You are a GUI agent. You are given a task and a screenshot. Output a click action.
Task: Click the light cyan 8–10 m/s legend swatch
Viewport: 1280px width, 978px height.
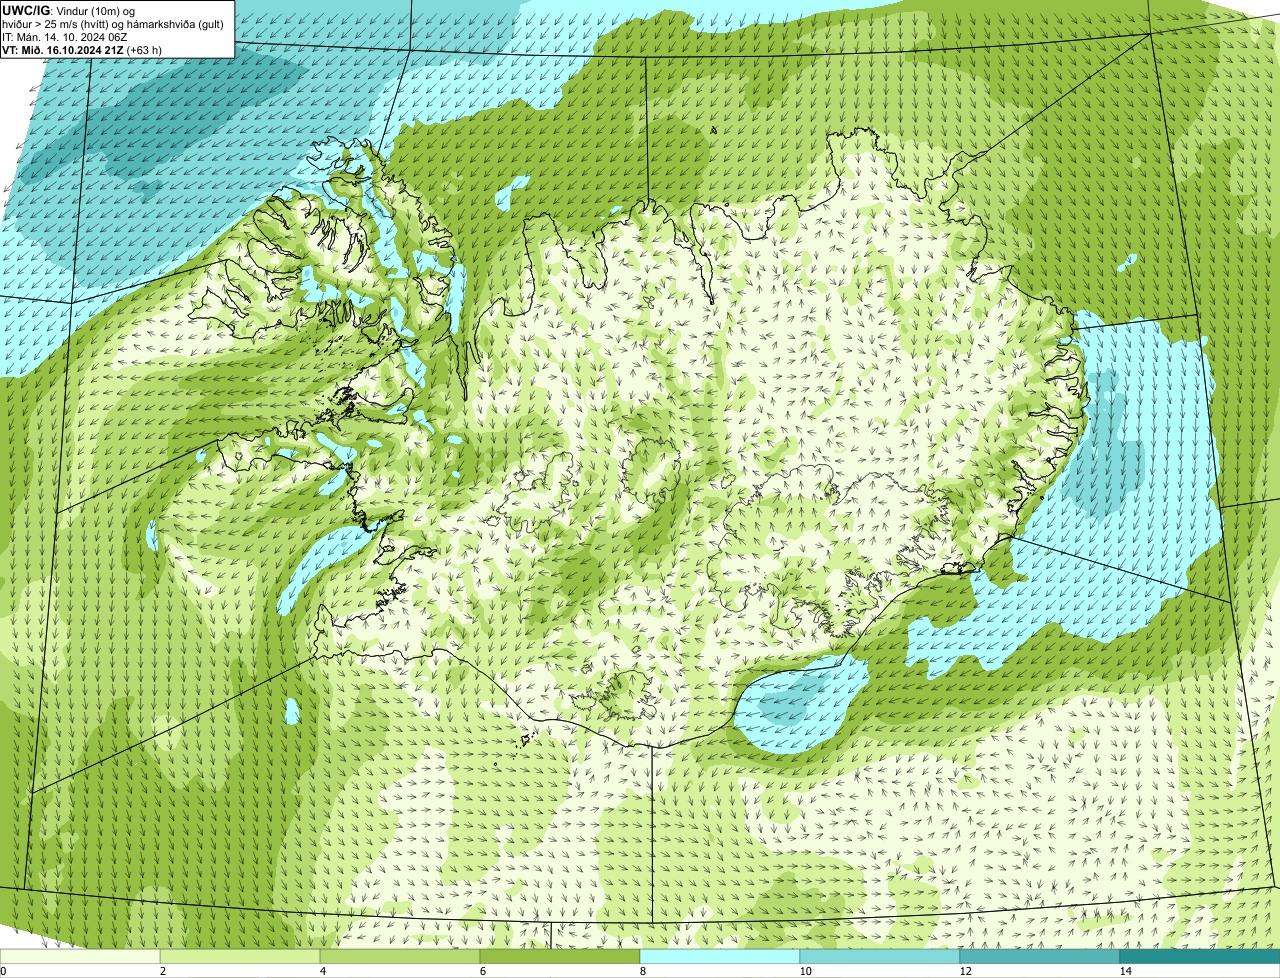[720, 956]
